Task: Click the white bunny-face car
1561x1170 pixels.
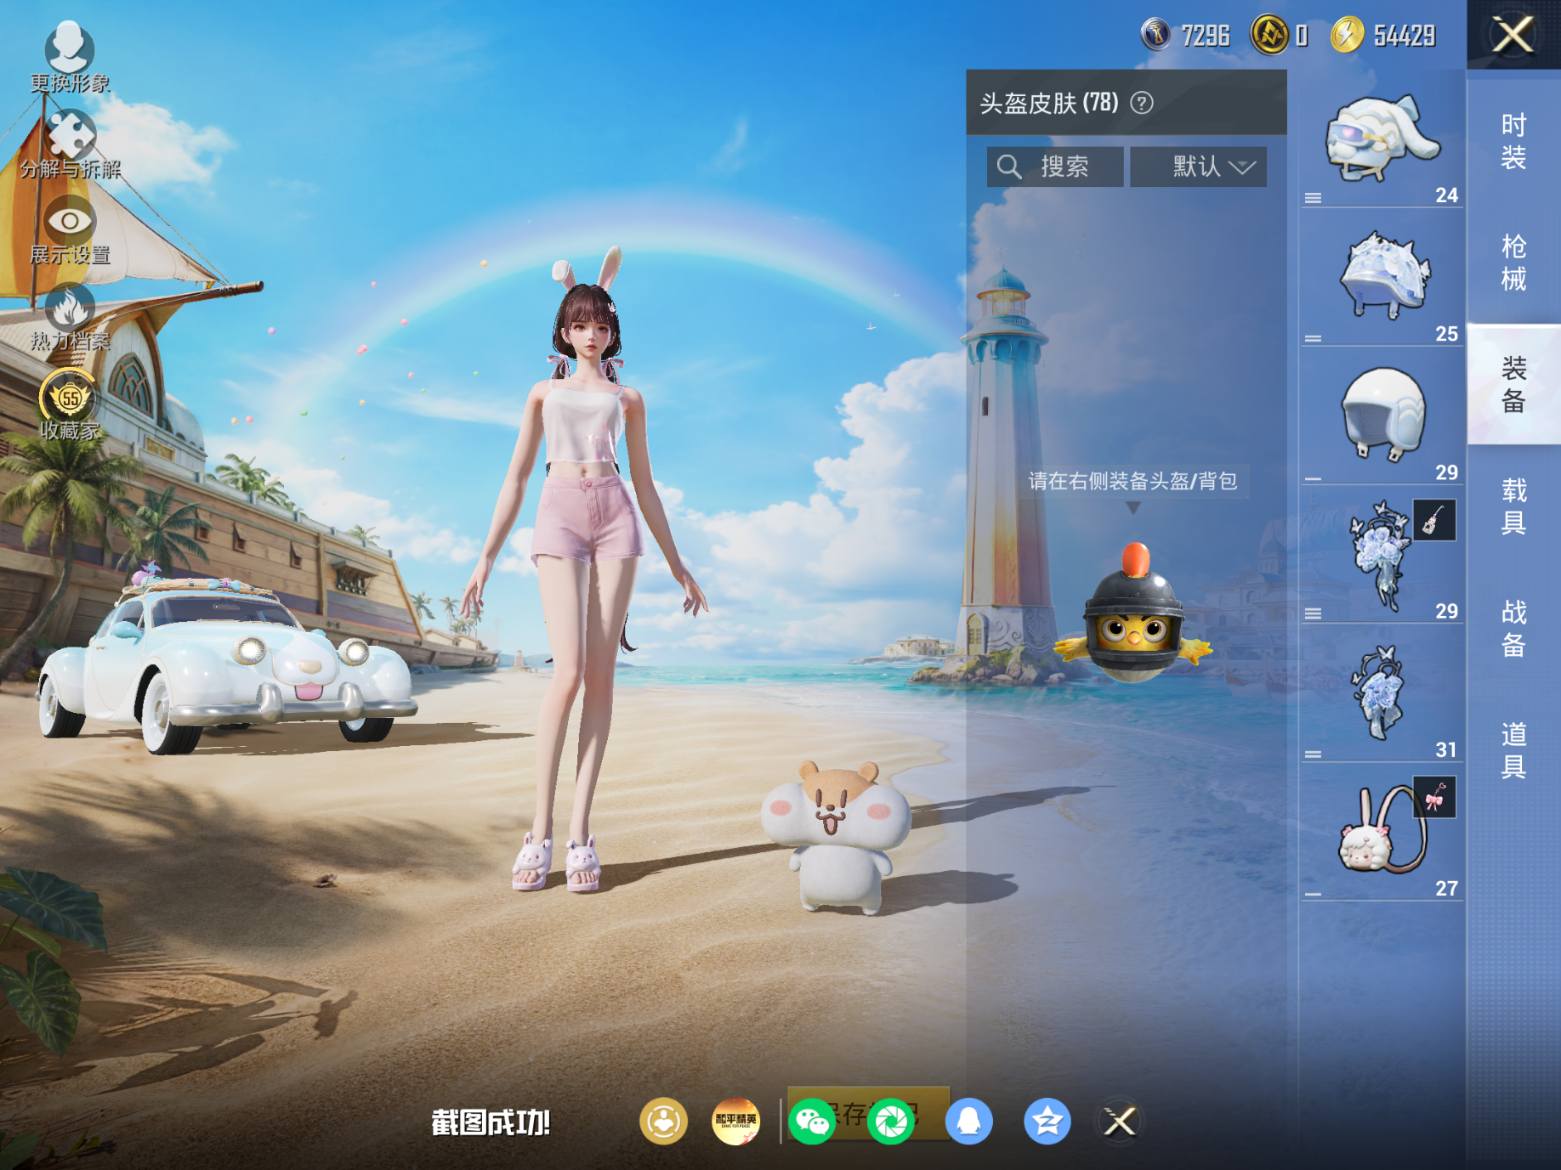Action: pyautogui.click(x=226, y=665)
